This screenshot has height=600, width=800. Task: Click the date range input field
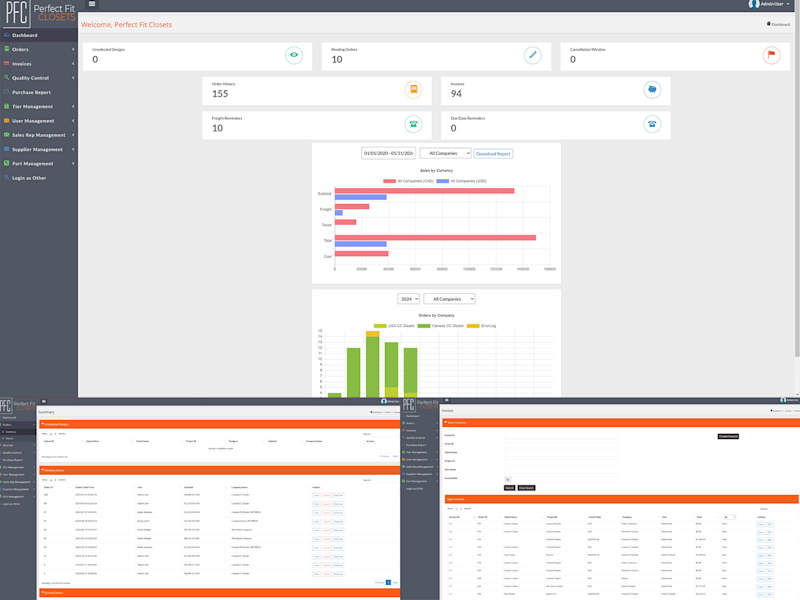(x=388, y=154)
